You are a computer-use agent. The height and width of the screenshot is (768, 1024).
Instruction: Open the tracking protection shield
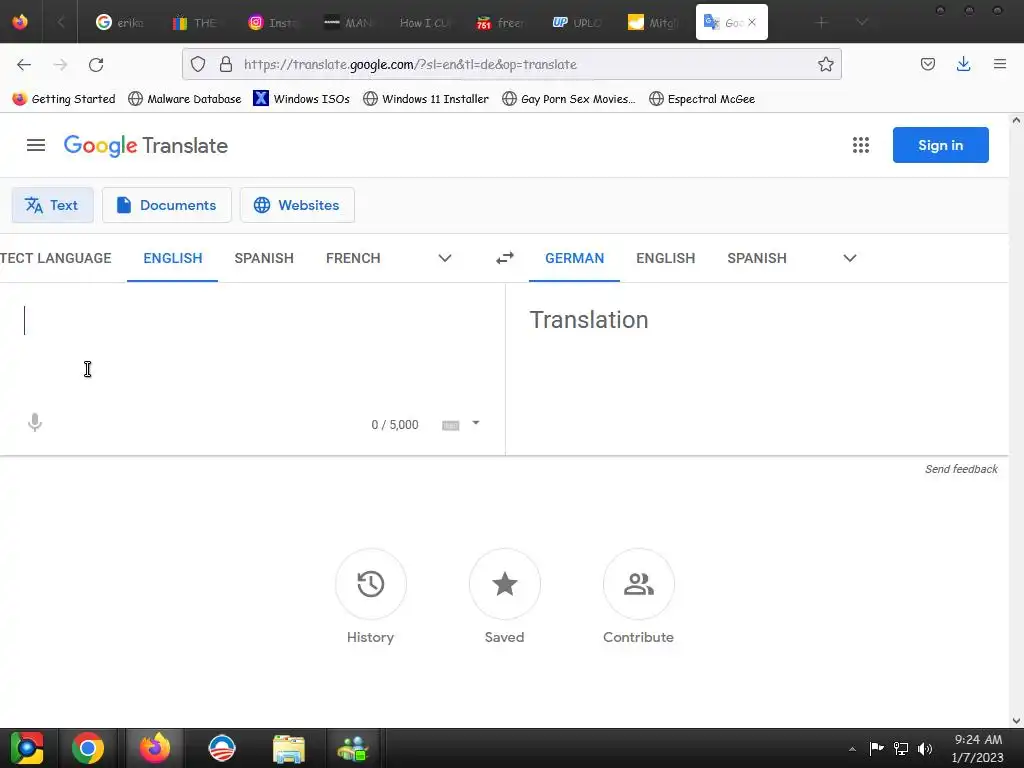pyautogui.click(x=198, y=64)
